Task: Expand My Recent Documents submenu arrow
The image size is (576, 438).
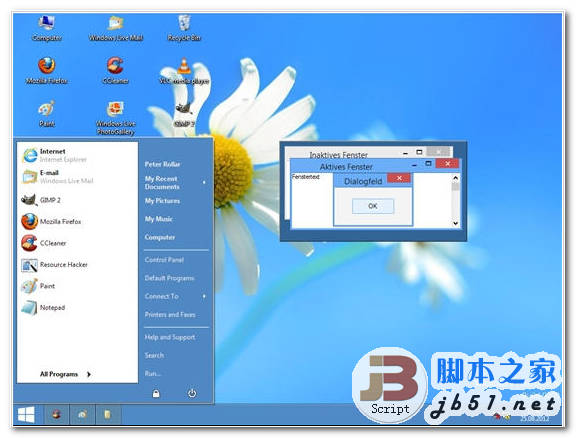Action: click(x=204, y=182)
